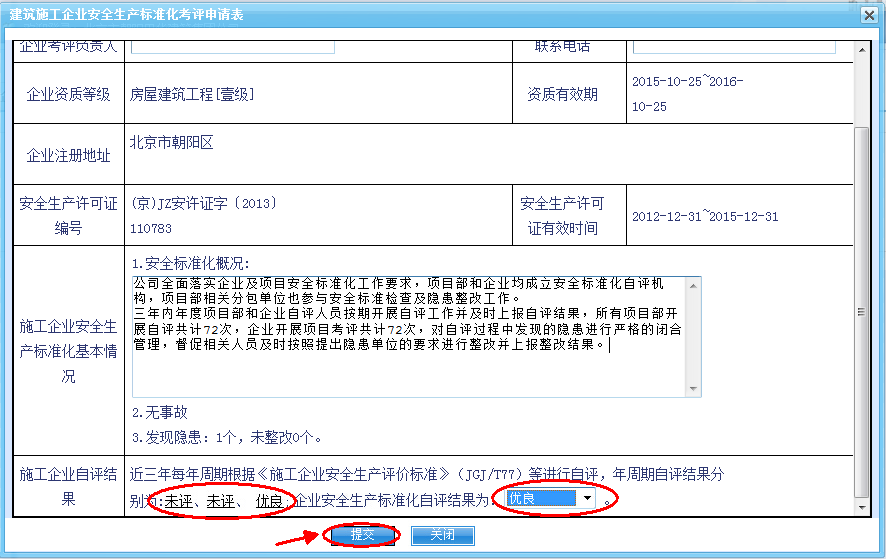Image resolution: width=886 pixels, height=559 pixels.
Task: Click the 提交 submit button
Action: coord(362,535)
